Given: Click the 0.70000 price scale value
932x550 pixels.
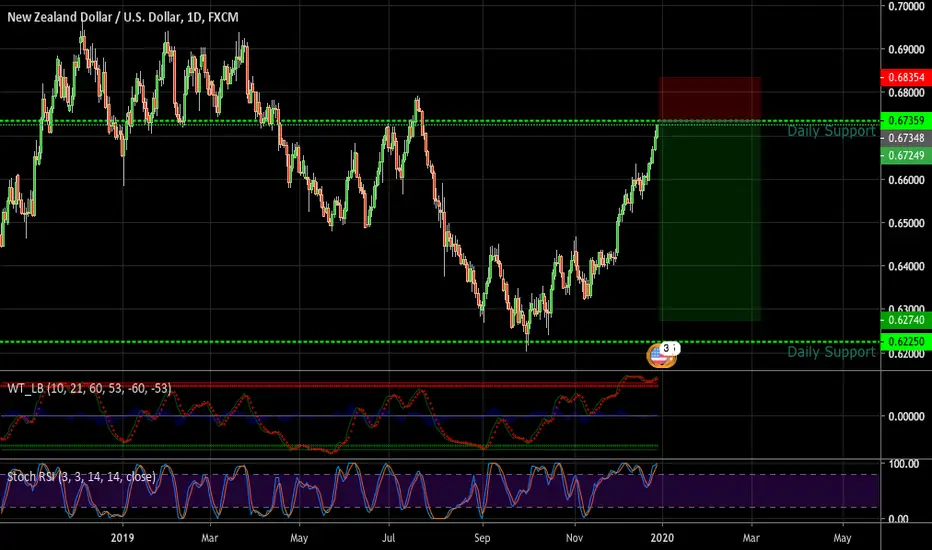Looking at the screenshot, I should click(906, 7).
